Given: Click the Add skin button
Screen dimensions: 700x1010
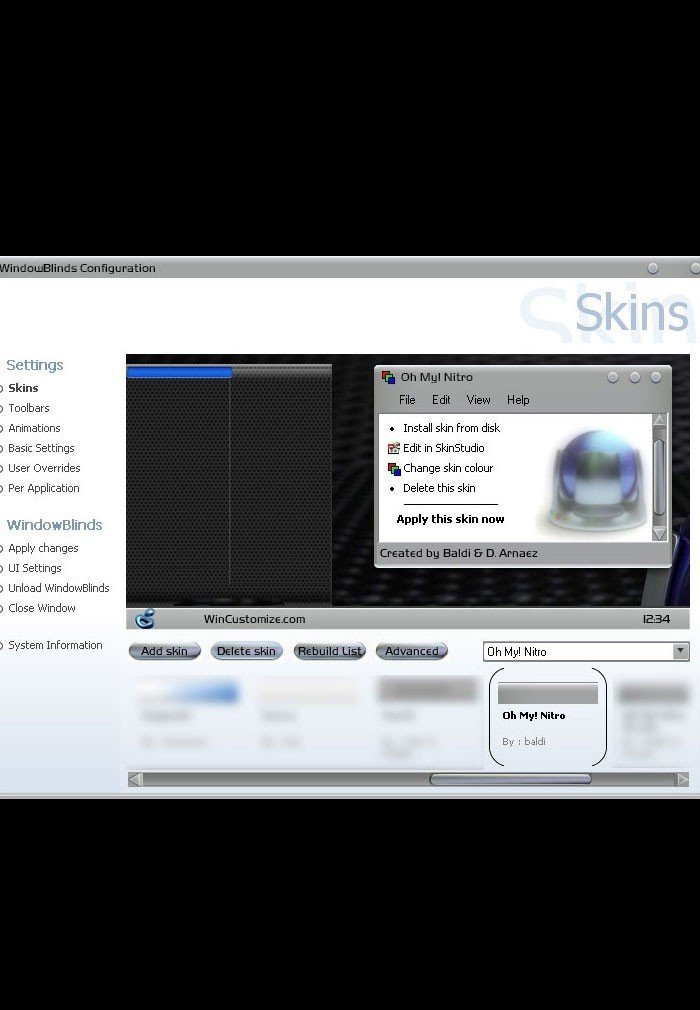Looking at the screenshot, I should (164, 651).
